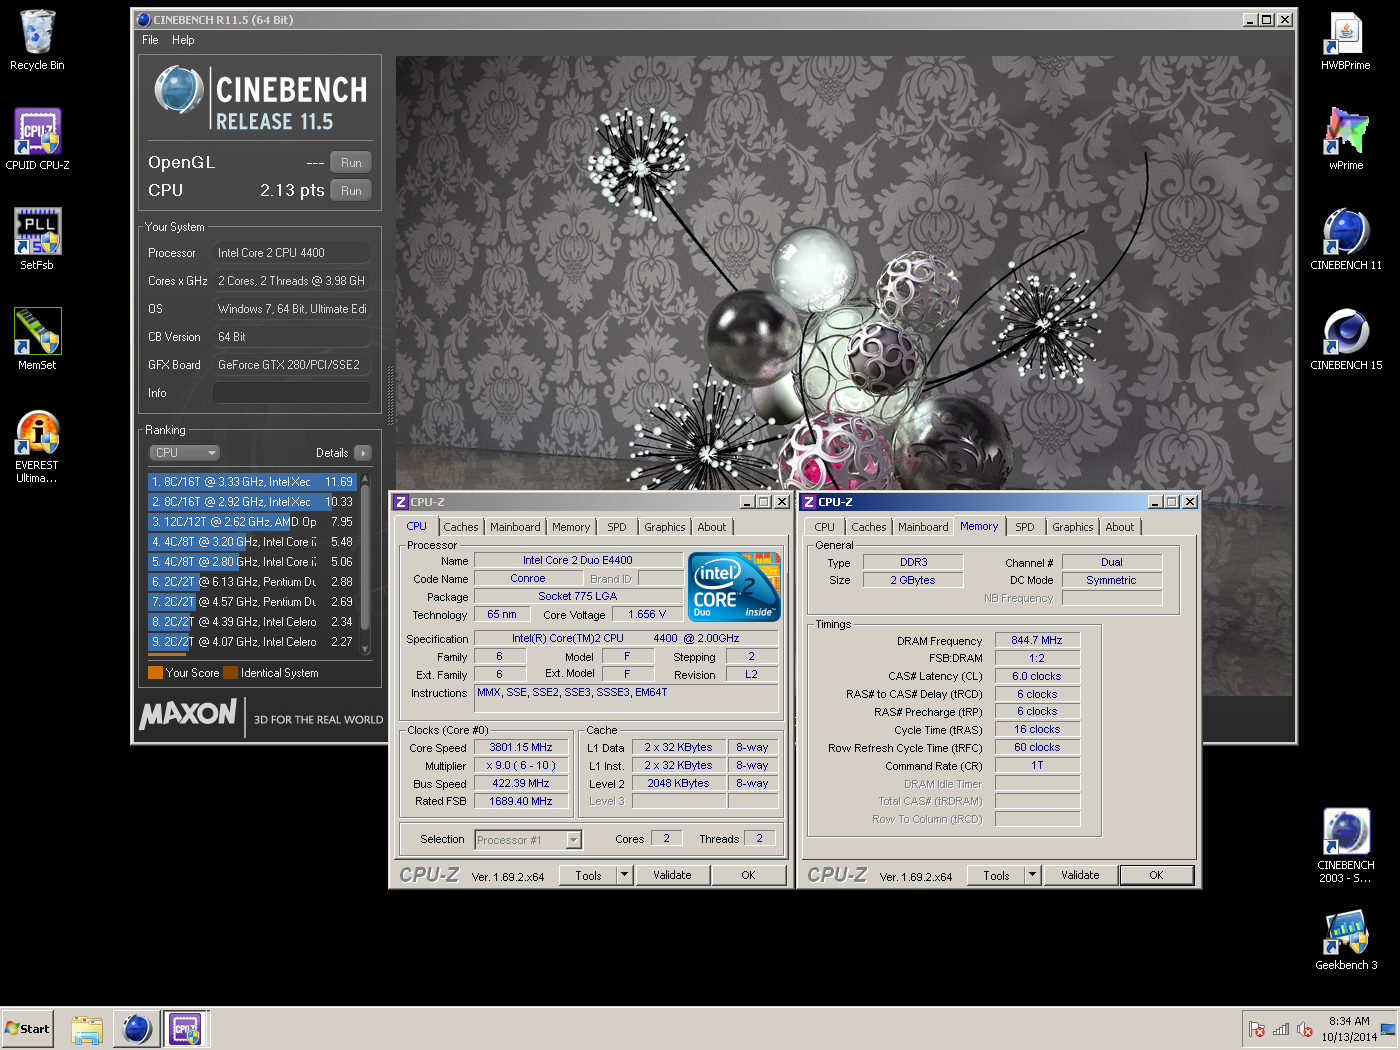Click Validate in right CPU-Z window

click(x=1080, y=876)
